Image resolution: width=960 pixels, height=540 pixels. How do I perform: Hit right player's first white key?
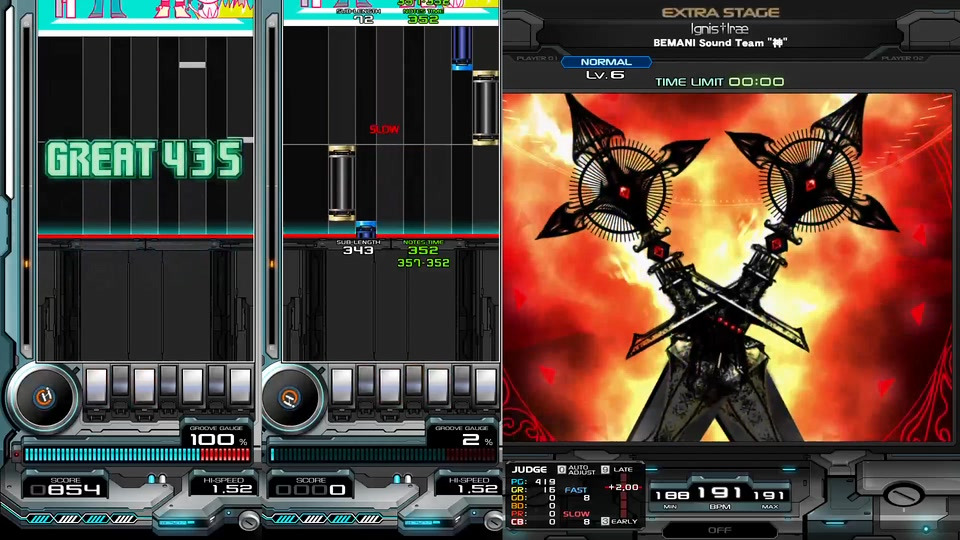tap(342, 388)
